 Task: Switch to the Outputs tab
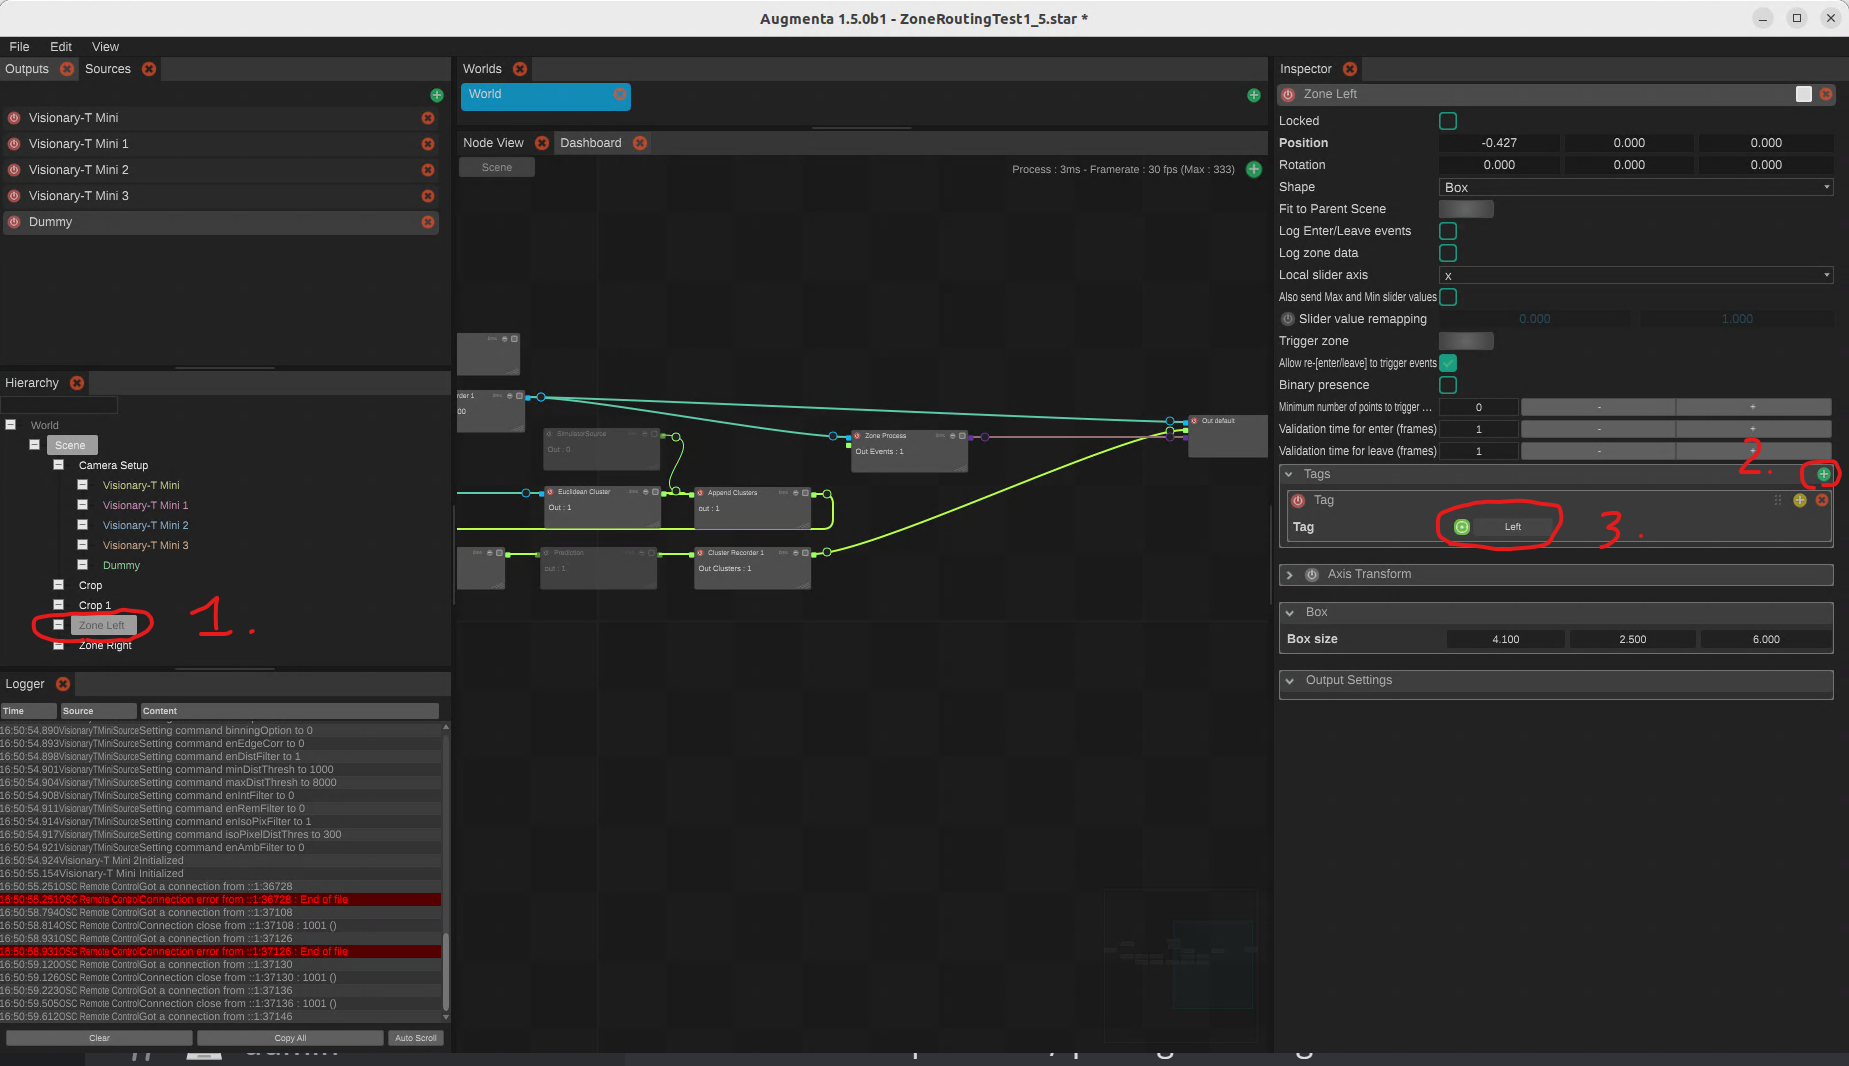[x=27, y=69]
